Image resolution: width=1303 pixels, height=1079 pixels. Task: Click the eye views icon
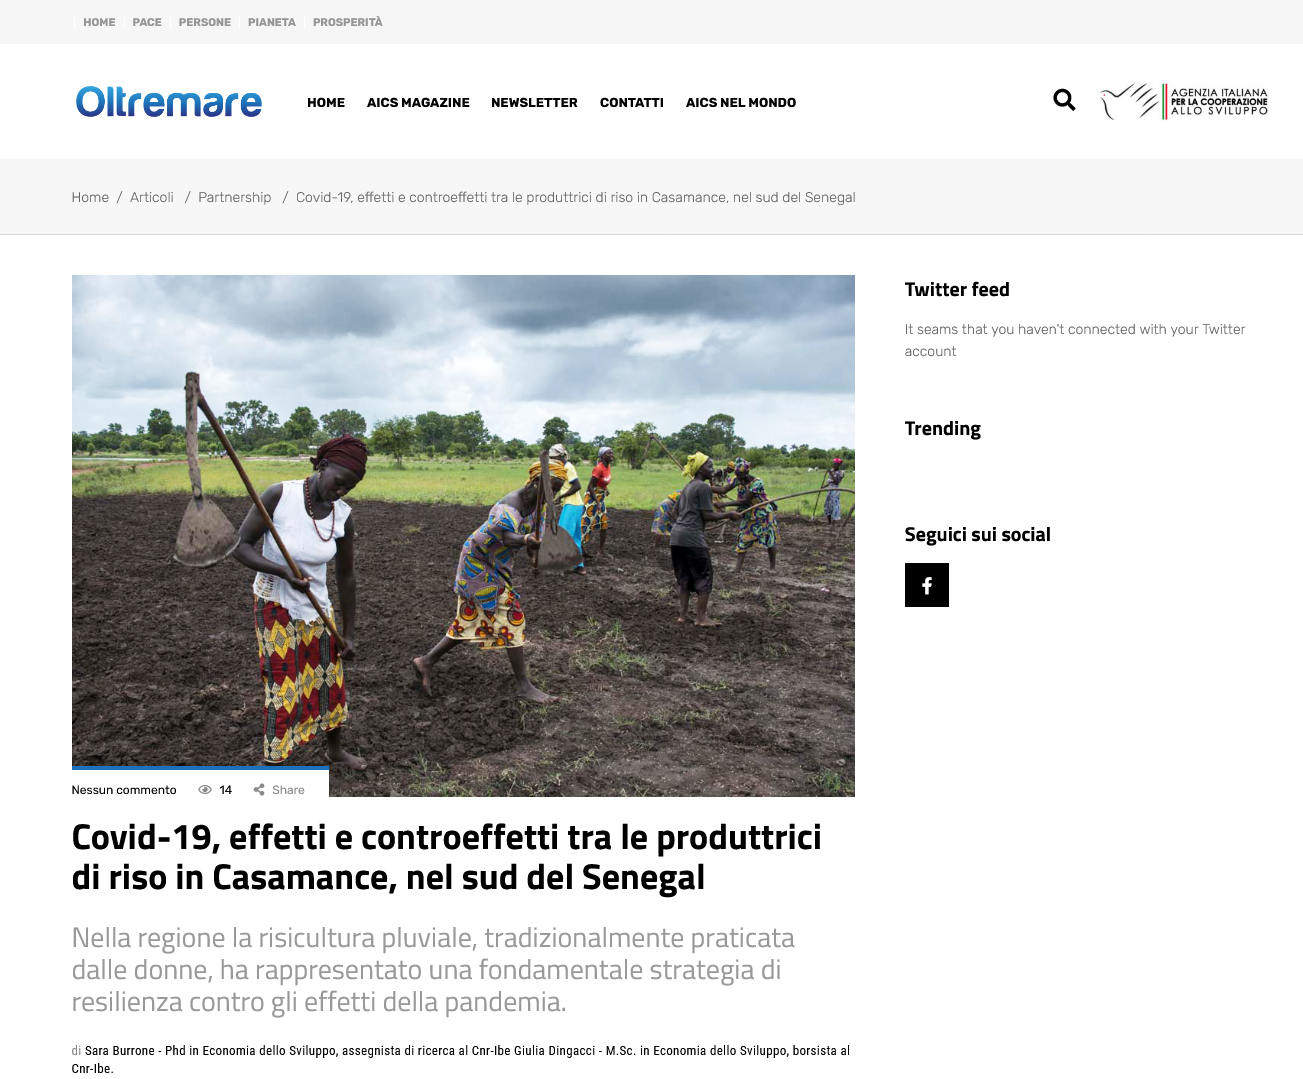point(205,790)
